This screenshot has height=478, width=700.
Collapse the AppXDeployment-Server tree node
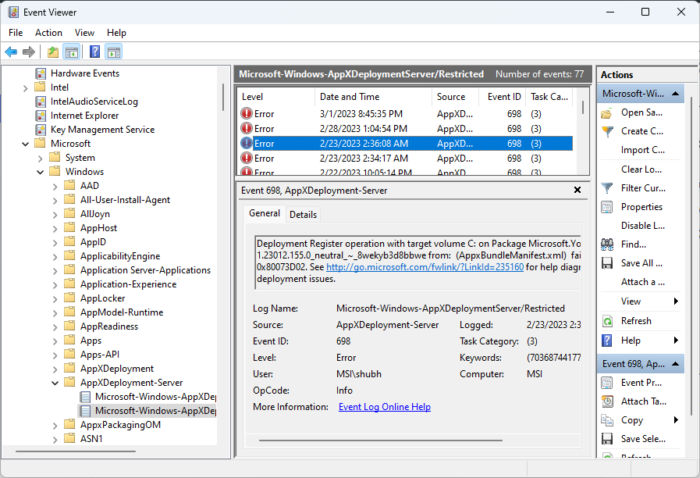(x=54, y=382)
